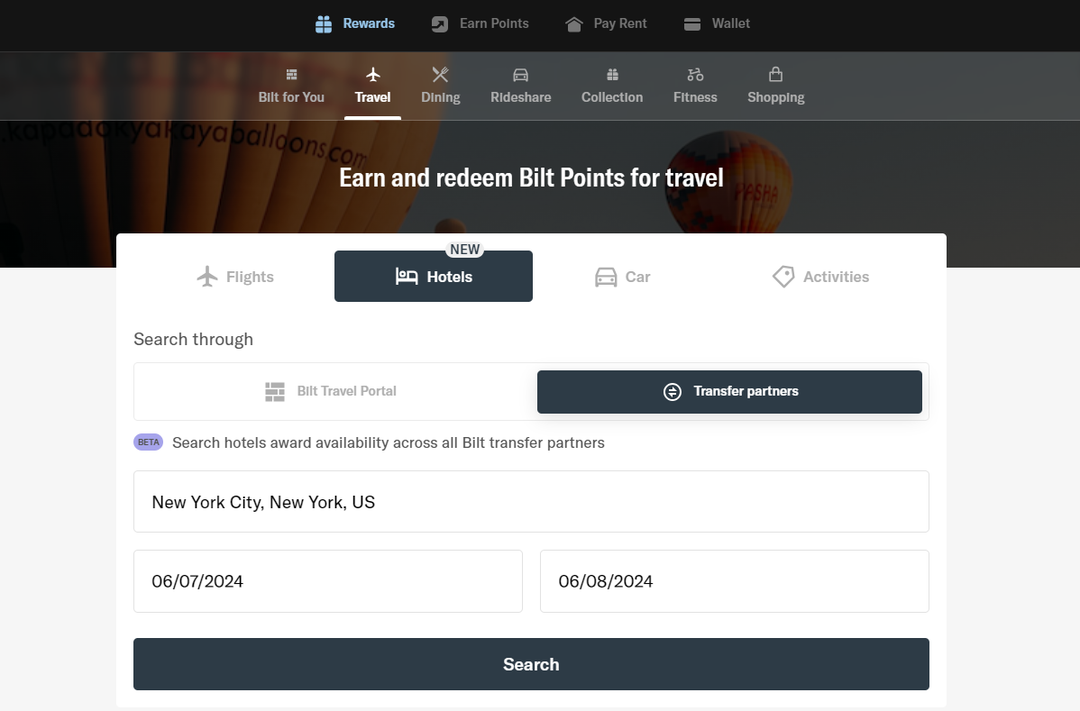Select the Bilt for You grid icon
1080x711 pixels.
291,74
